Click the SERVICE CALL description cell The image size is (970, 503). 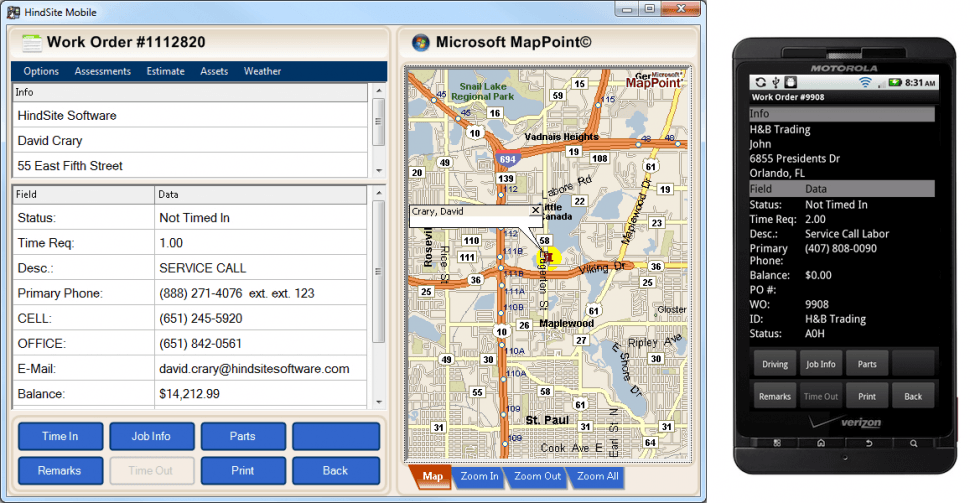(x=260, y=268)
